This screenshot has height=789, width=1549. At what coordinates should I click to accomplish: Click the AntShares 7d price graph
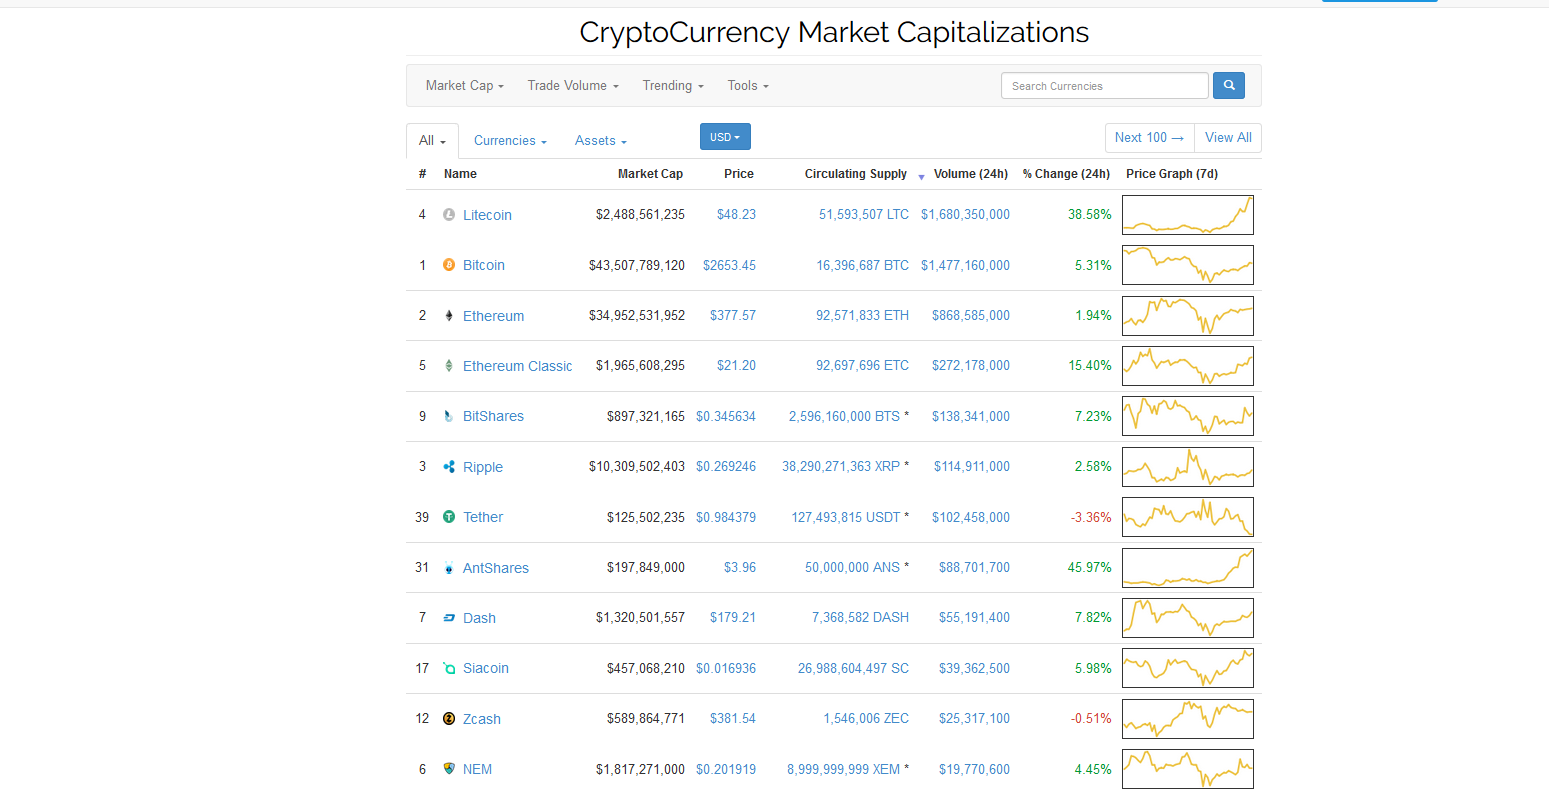click(1188, 568)
